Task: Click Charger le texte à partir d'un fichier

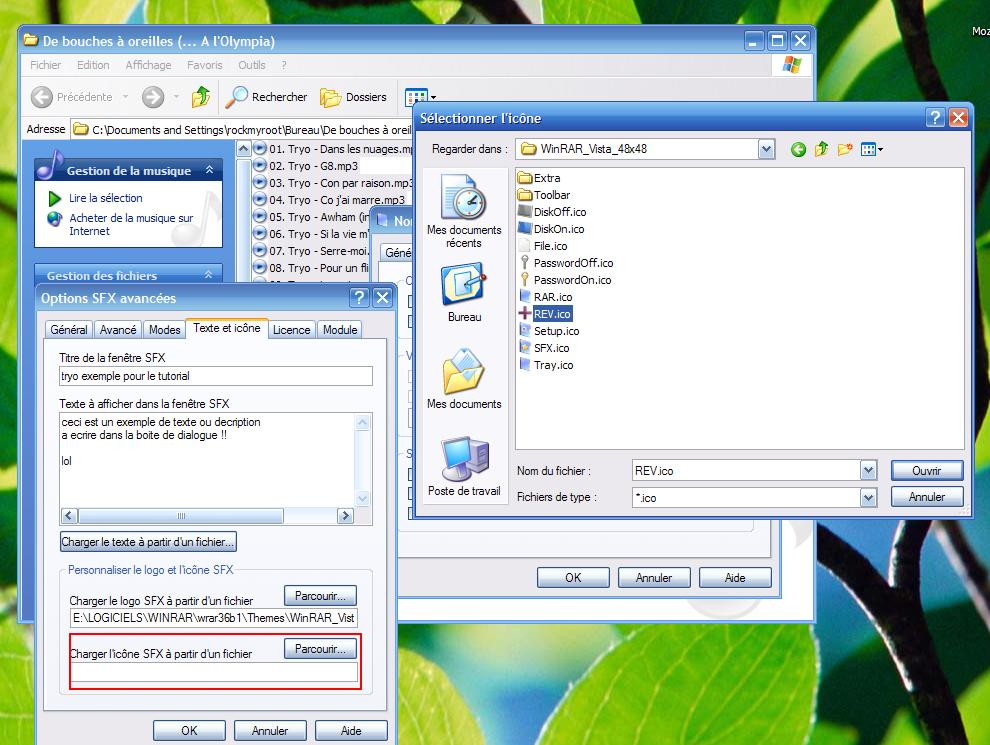Action: (148, 542)
